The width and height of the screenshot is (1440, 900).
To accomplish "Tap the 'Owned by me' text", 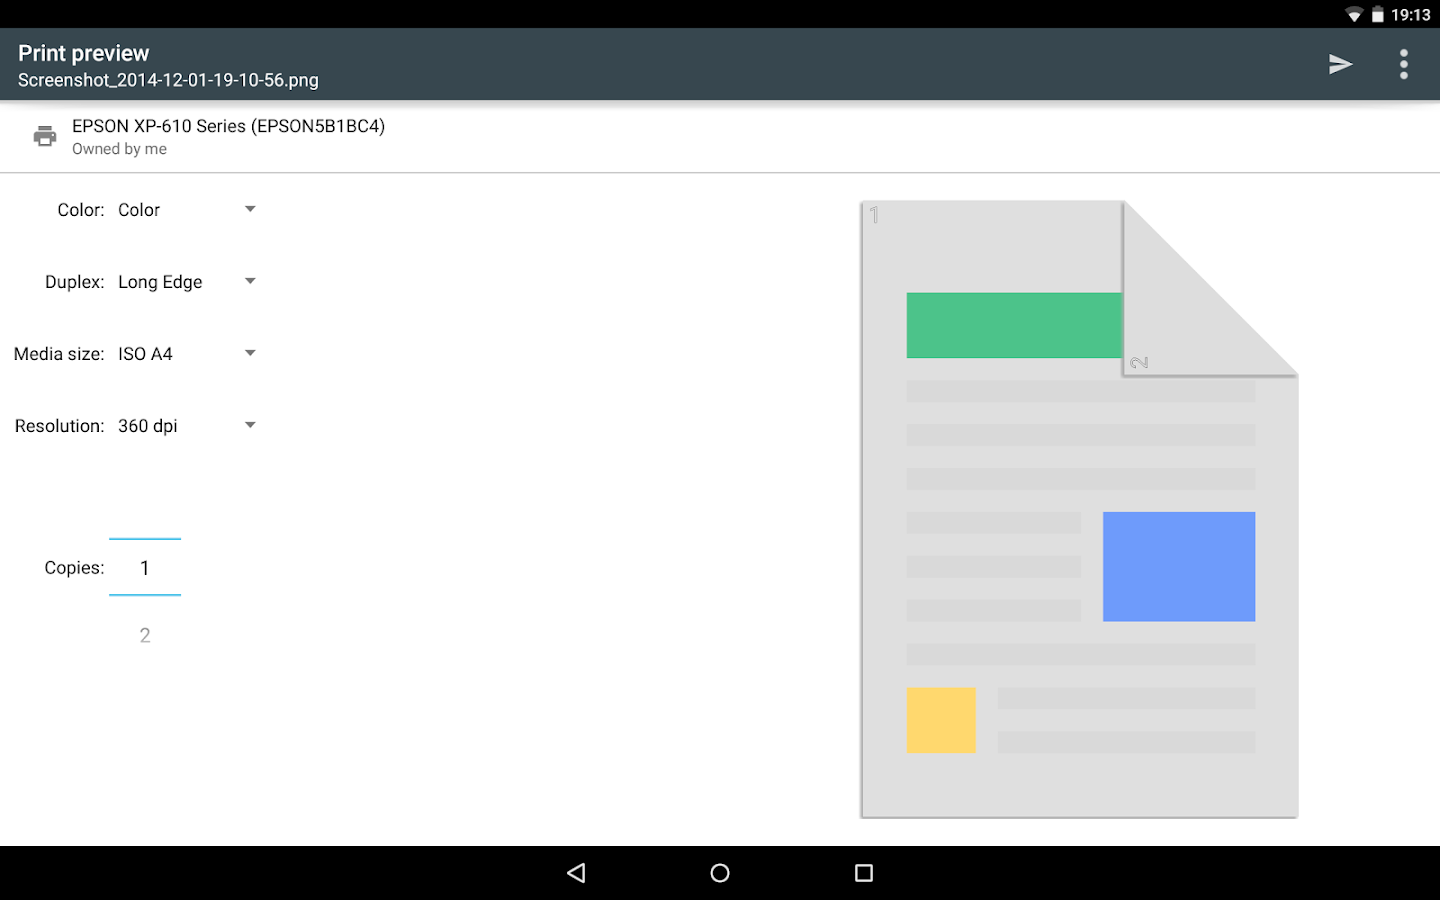I will (119, 149).
